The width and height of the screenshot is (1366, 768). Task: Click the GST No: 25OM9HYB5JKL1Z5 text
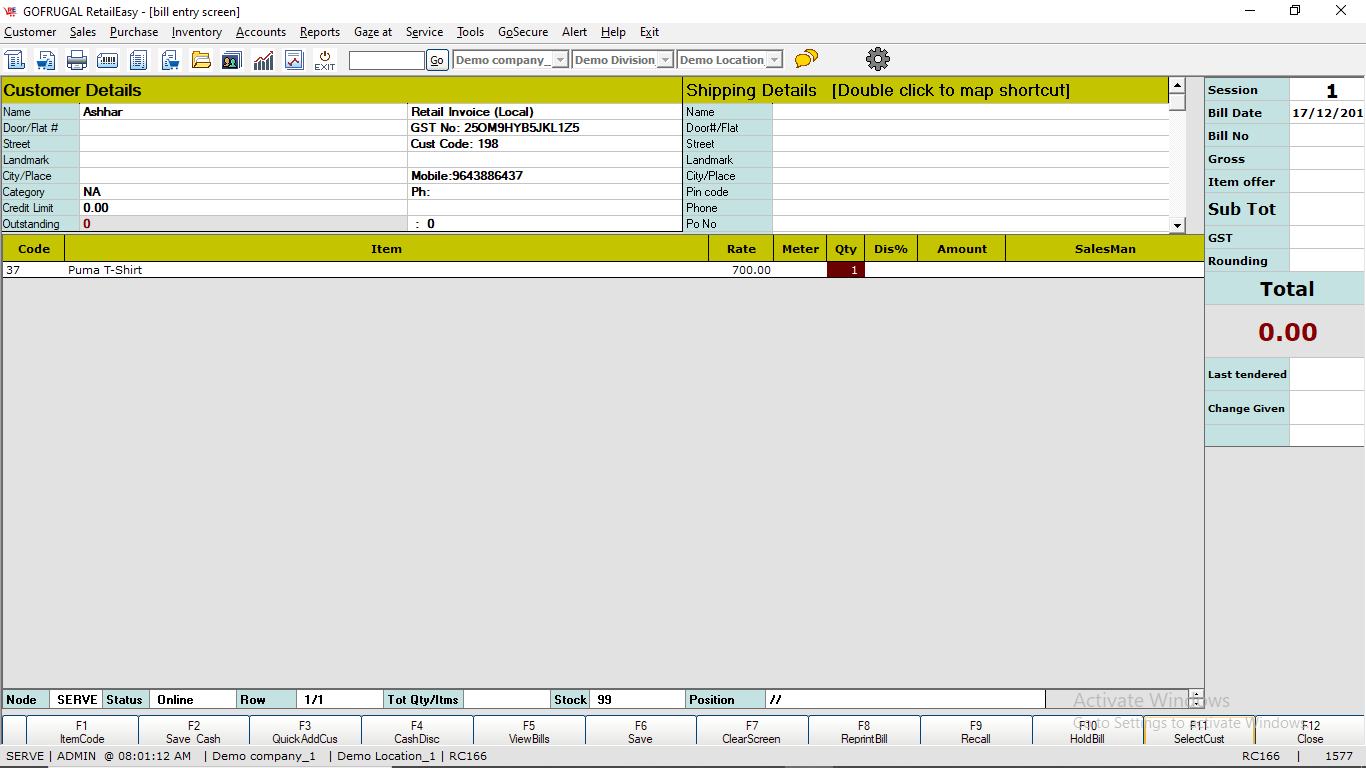(495, 128)
